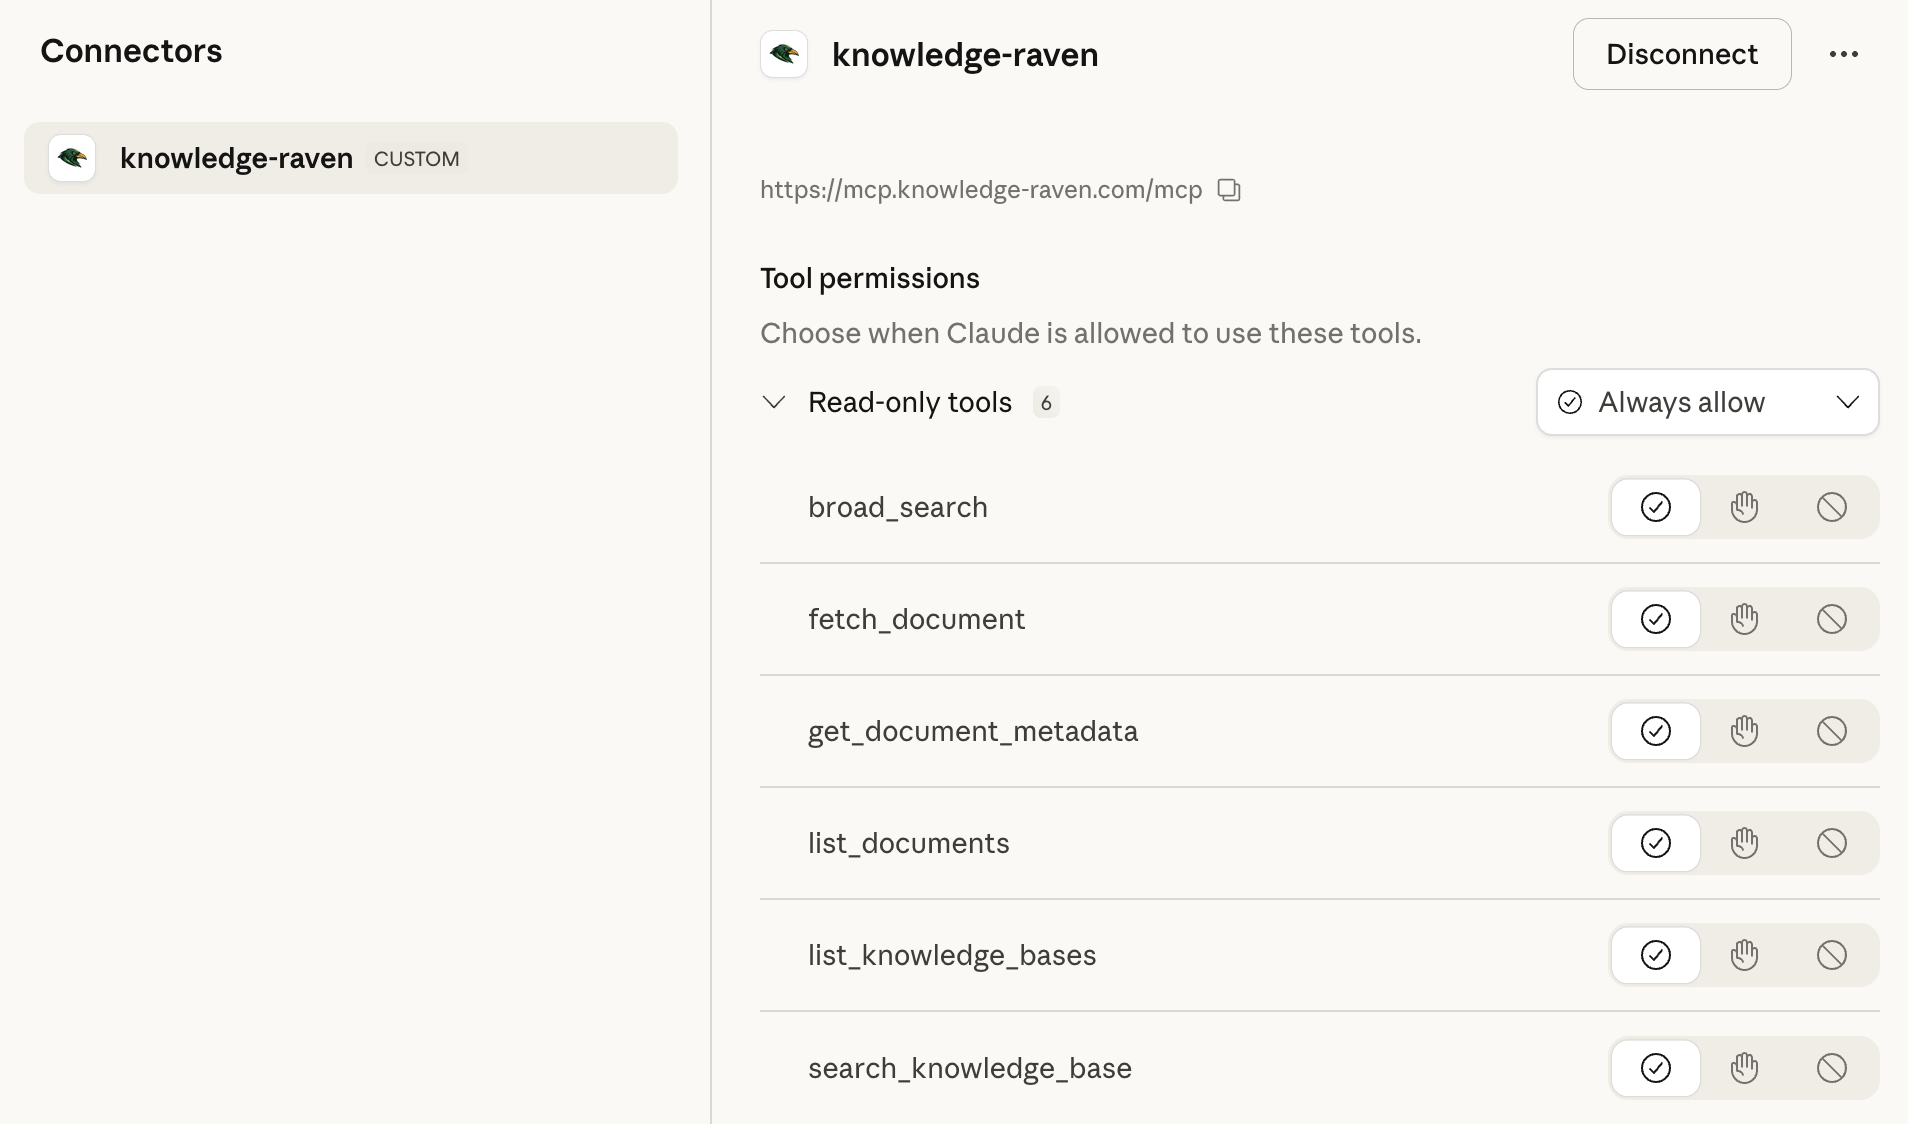Set list_knowledge_bases to needs approval
The width and height of the screenshot is (1908, 1124).
point(1744,955)
